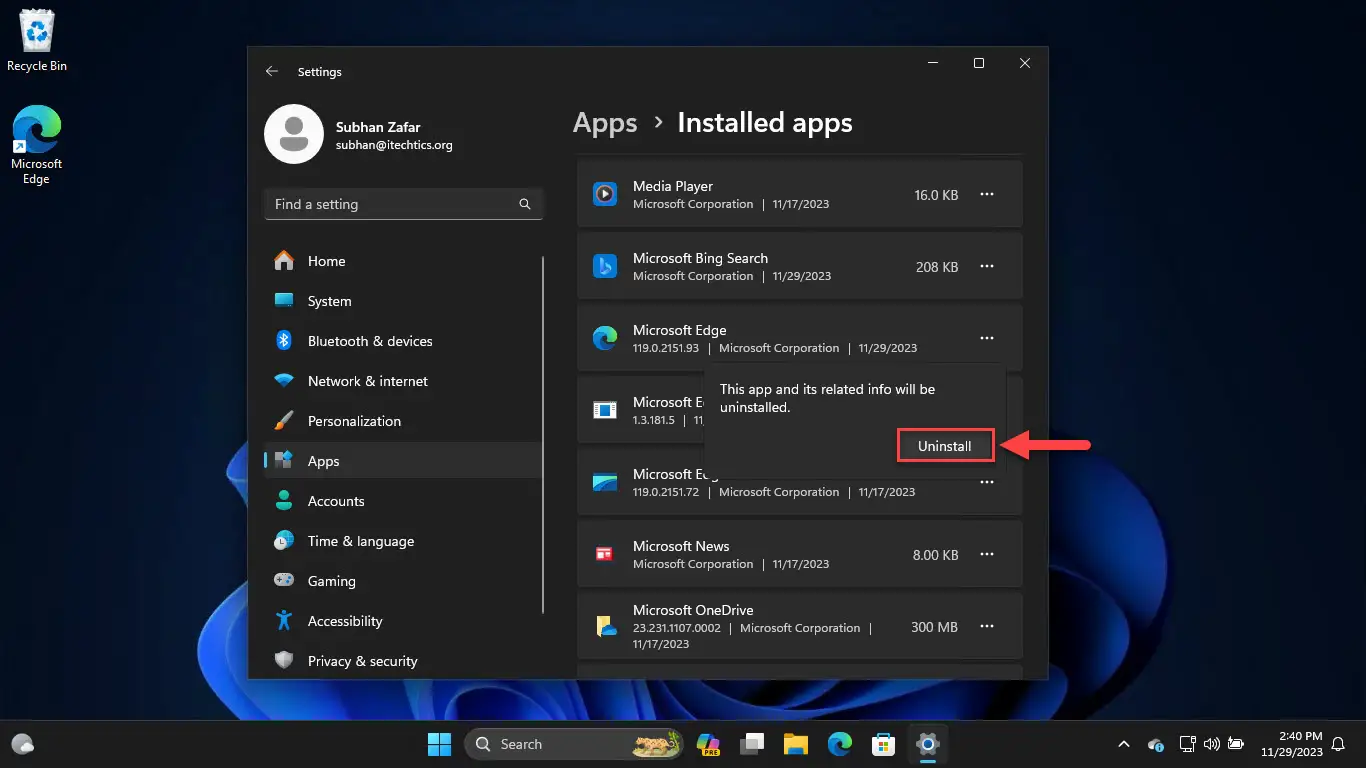
Task: Click the Apps breadcrumb link
Action: click(605, 123)
